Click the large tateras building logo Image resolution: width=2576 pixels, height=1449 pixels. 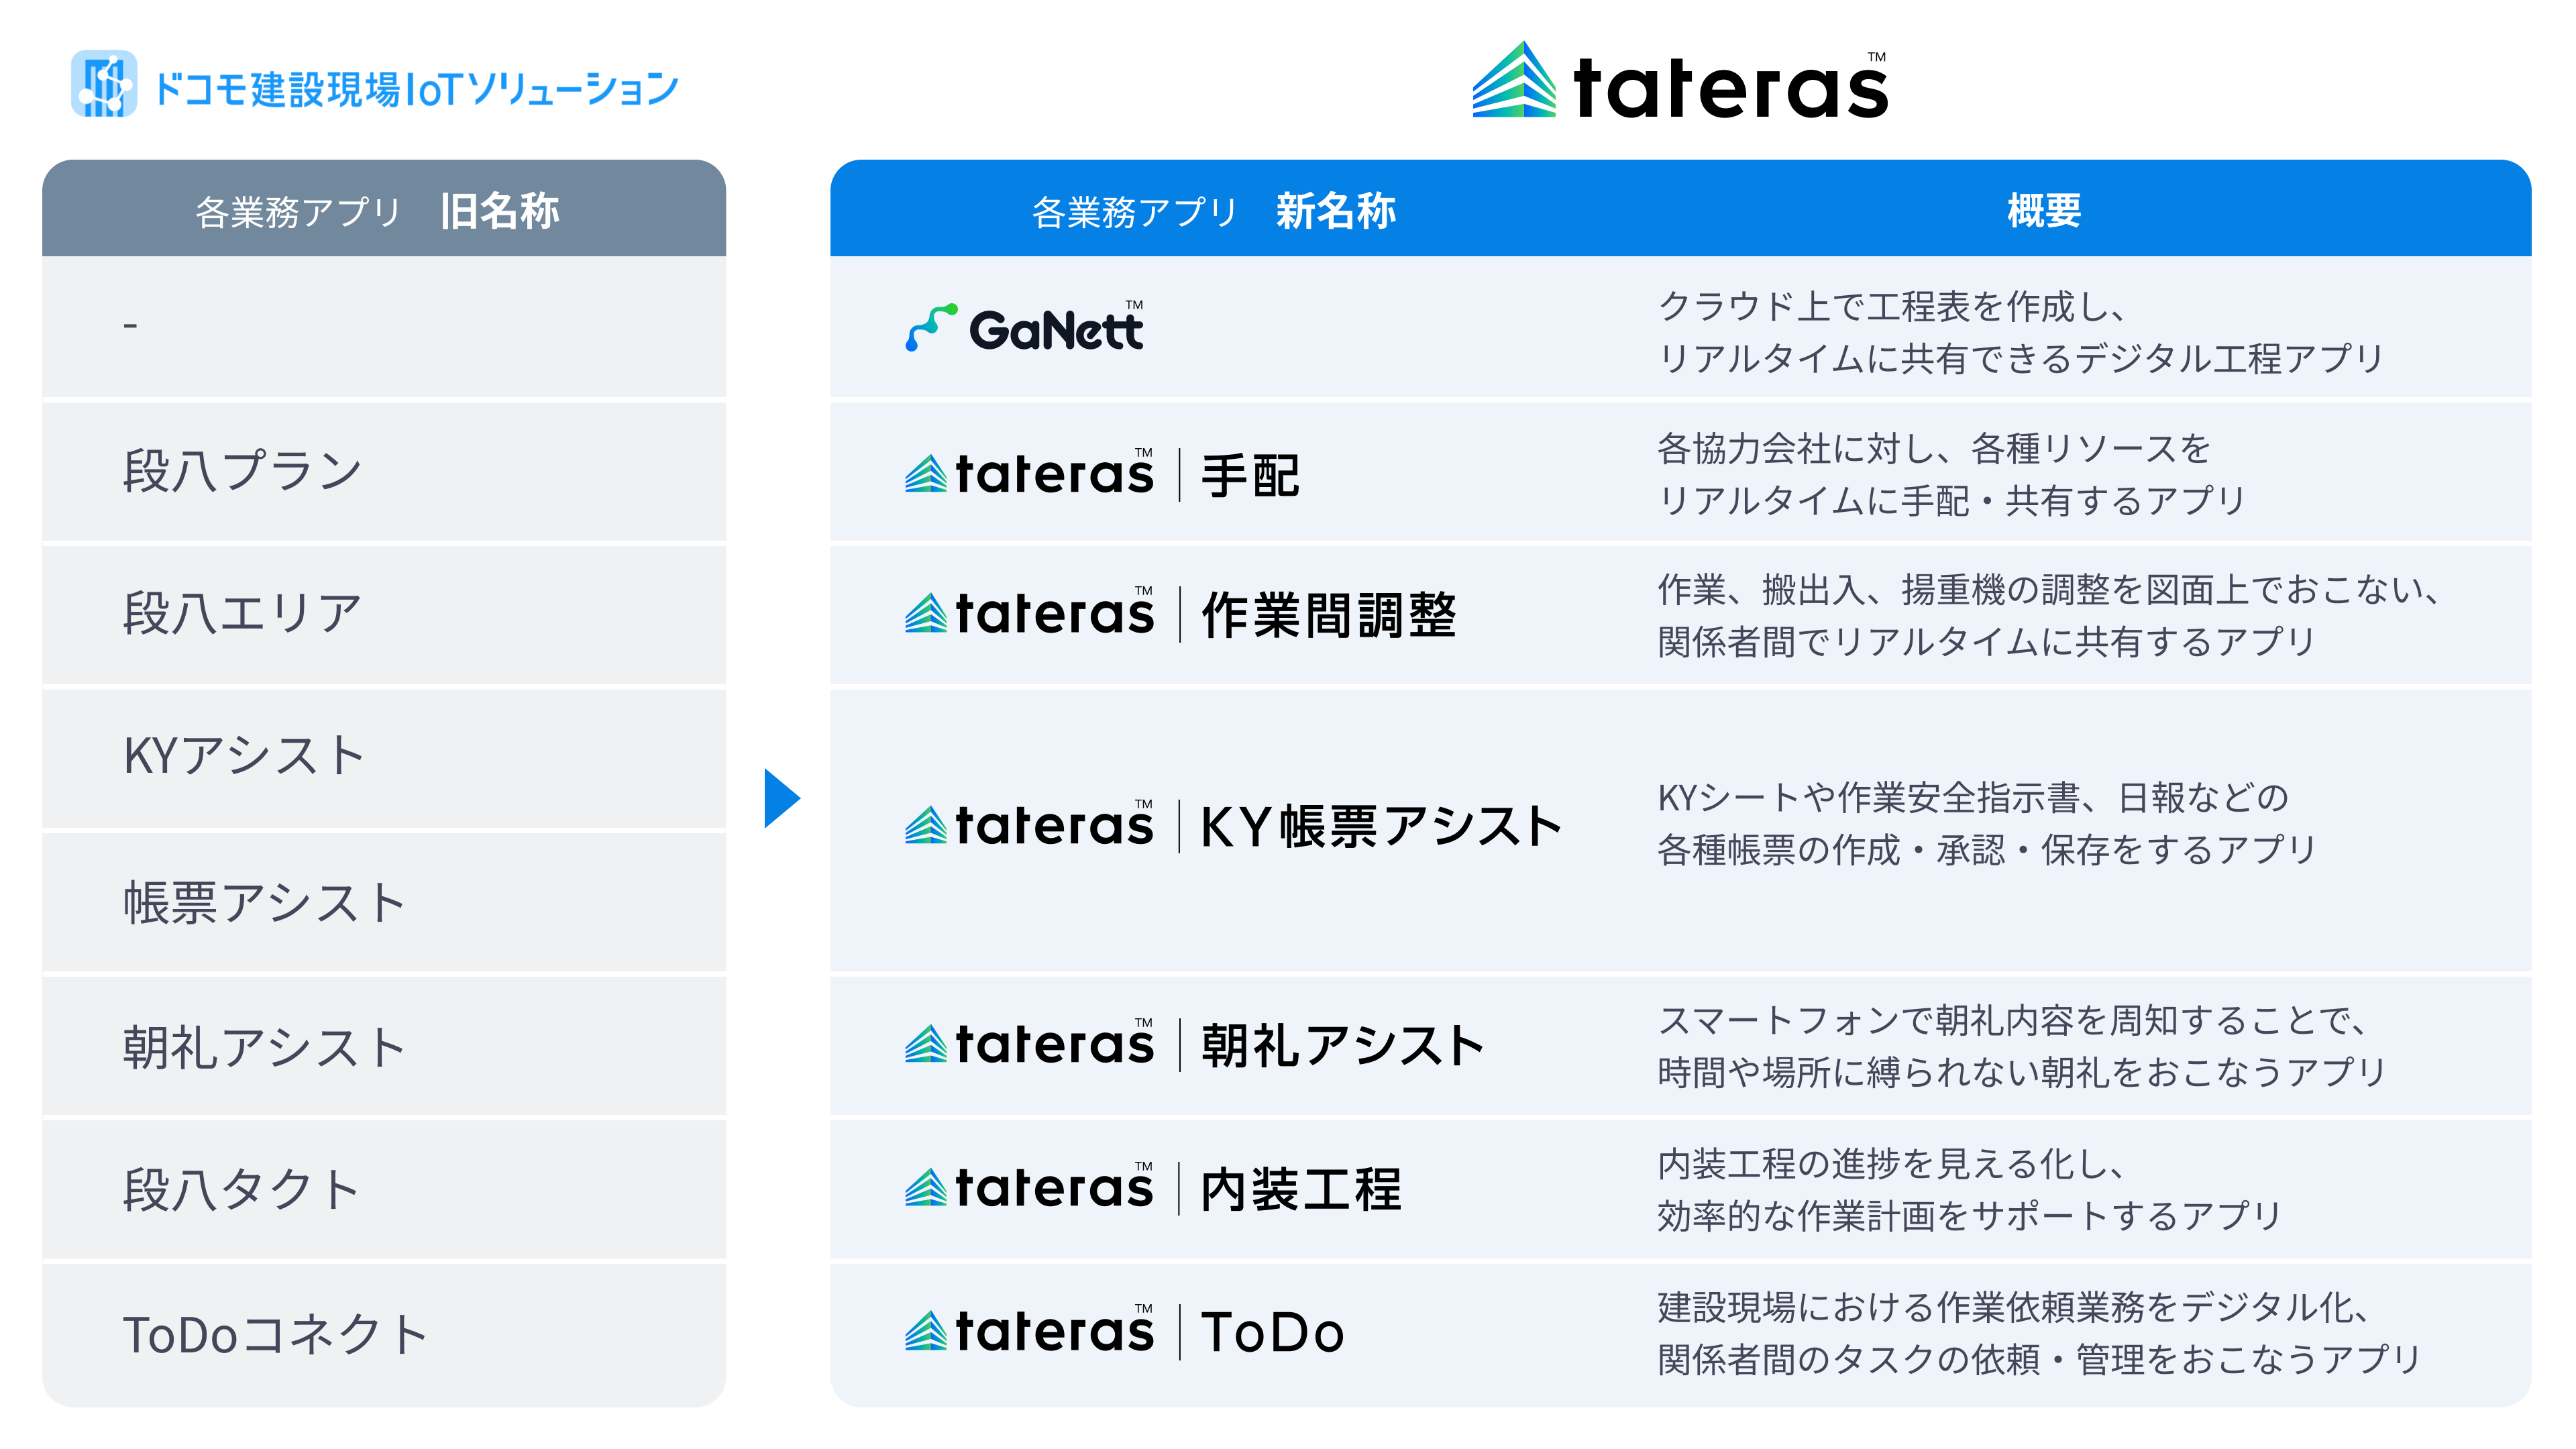tap(1514, 81)
